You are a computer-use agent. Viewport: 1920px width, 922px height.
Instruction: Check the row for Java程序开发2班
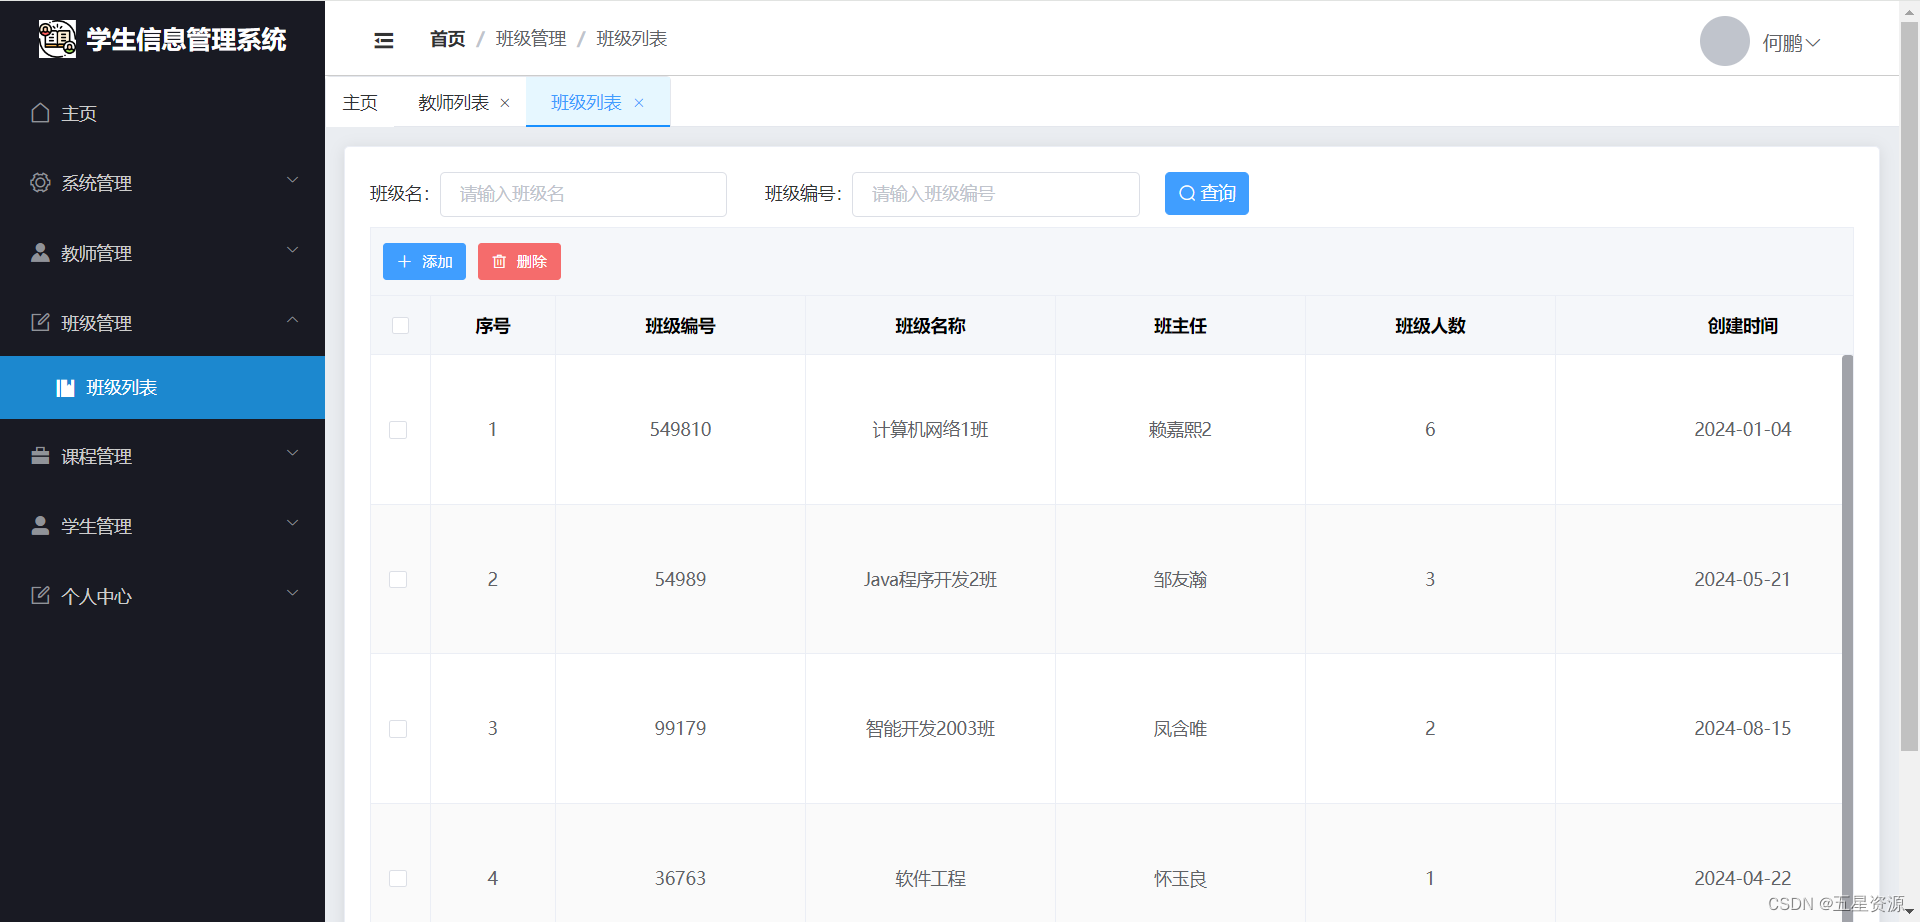pyautogui.click(x=398, y=580)
